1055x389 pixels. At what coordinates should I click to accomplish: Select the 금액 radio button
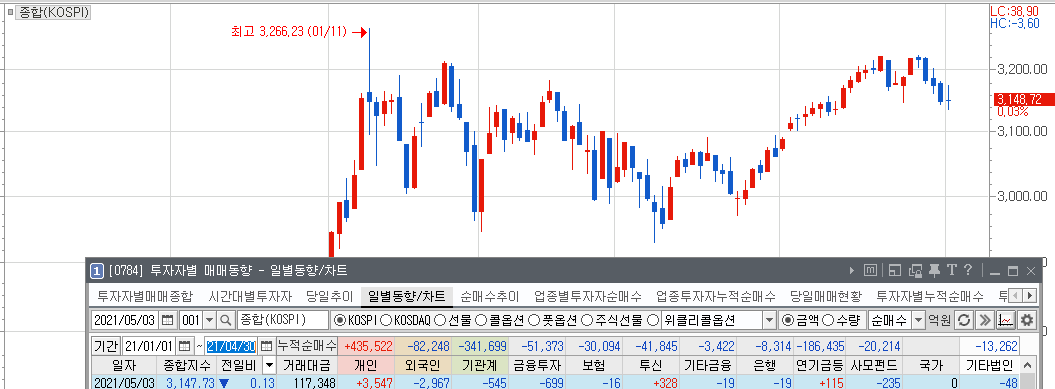788,320
